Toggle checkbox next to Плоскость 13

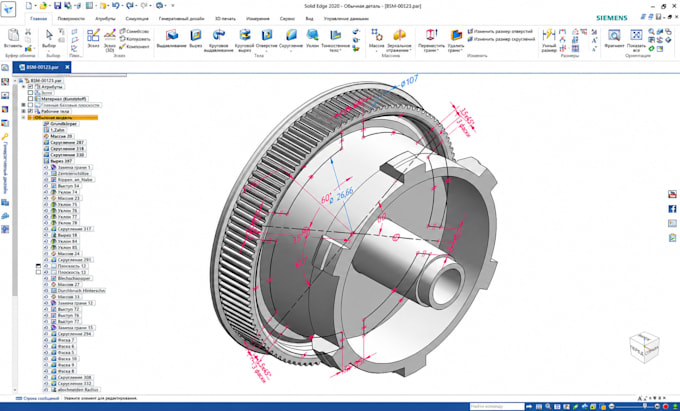(x=38, y=272)
